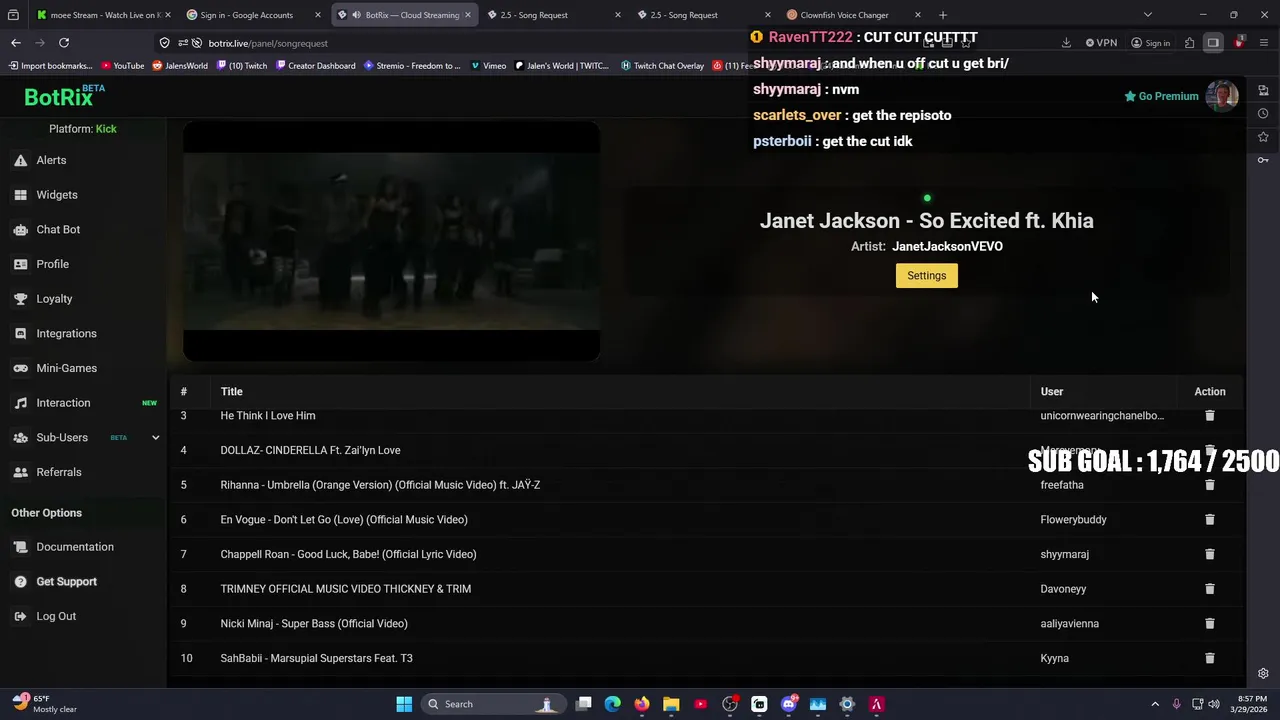The height and width of the screenshot is (720, 1280).
Task: Open the Windows Start menu
Action: (404, 704)
